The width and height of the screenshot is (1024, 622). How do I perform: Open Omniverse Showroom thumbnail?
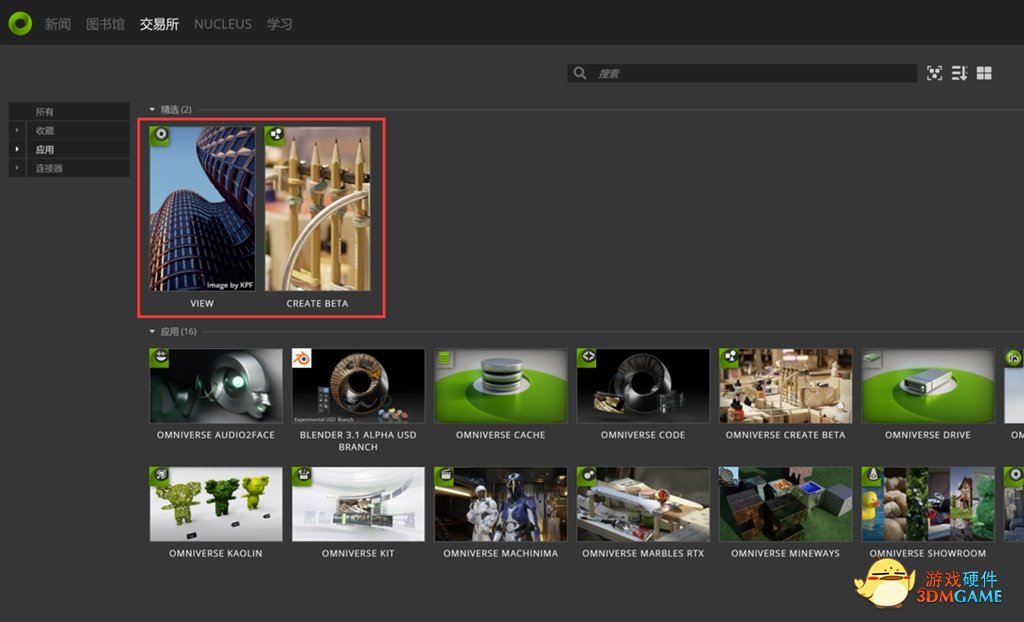928,504
